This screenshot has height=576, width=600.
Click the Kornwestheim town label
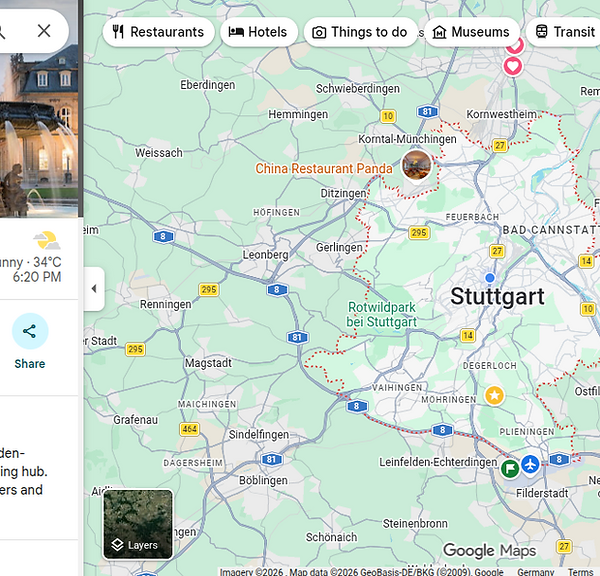click(501, 114)
